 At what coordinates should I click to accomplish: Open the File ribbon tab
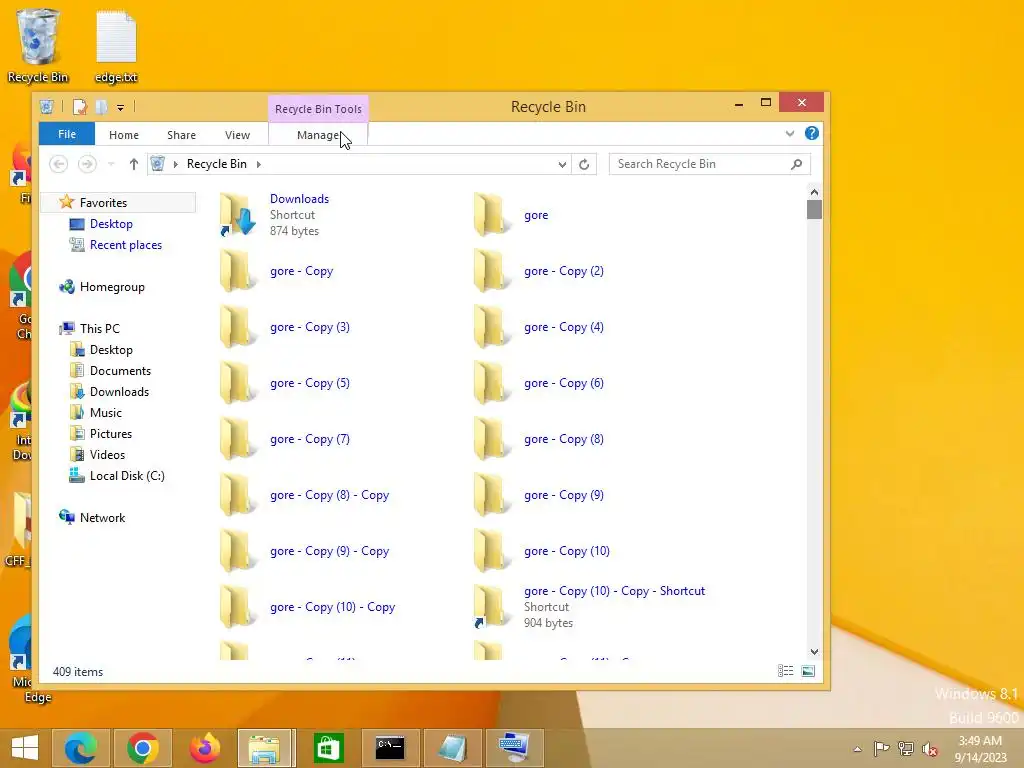[67, 134]
